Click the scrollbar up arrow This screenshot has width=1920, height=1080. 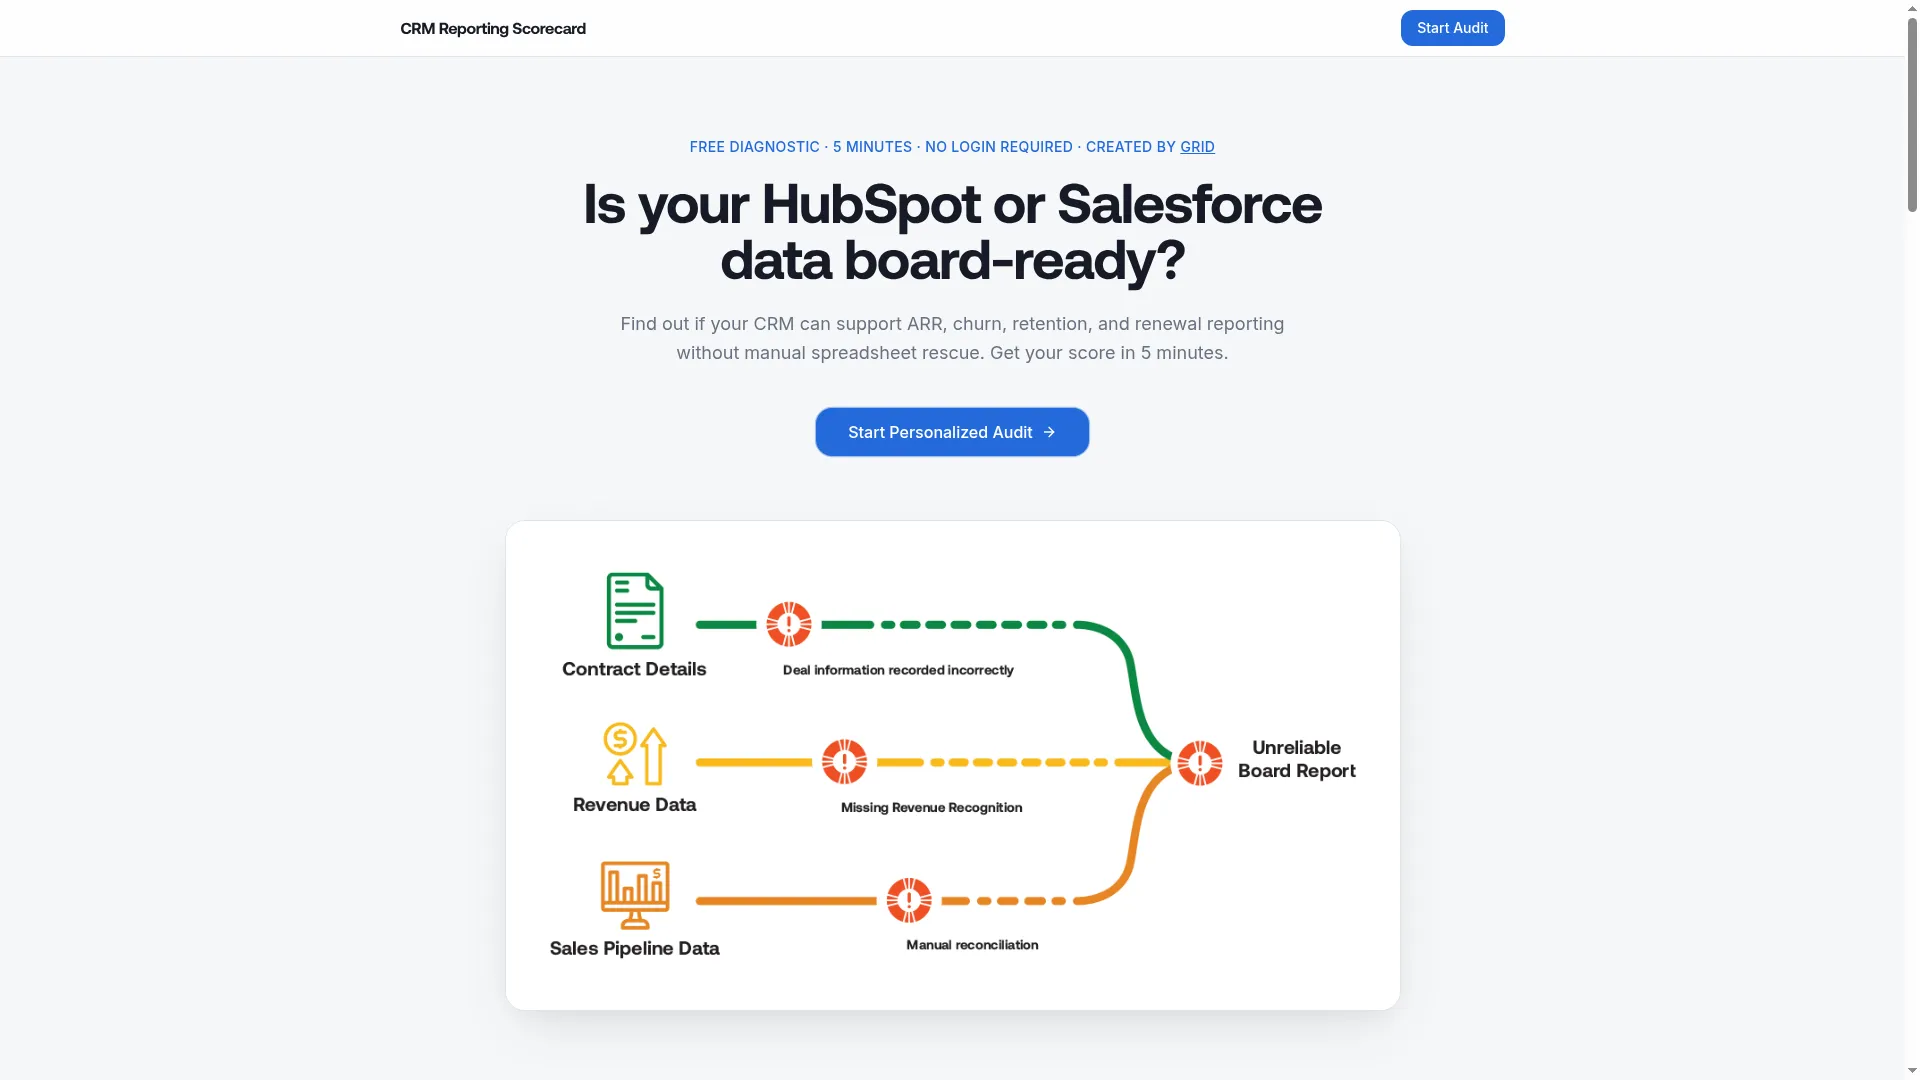point(1912,7)
